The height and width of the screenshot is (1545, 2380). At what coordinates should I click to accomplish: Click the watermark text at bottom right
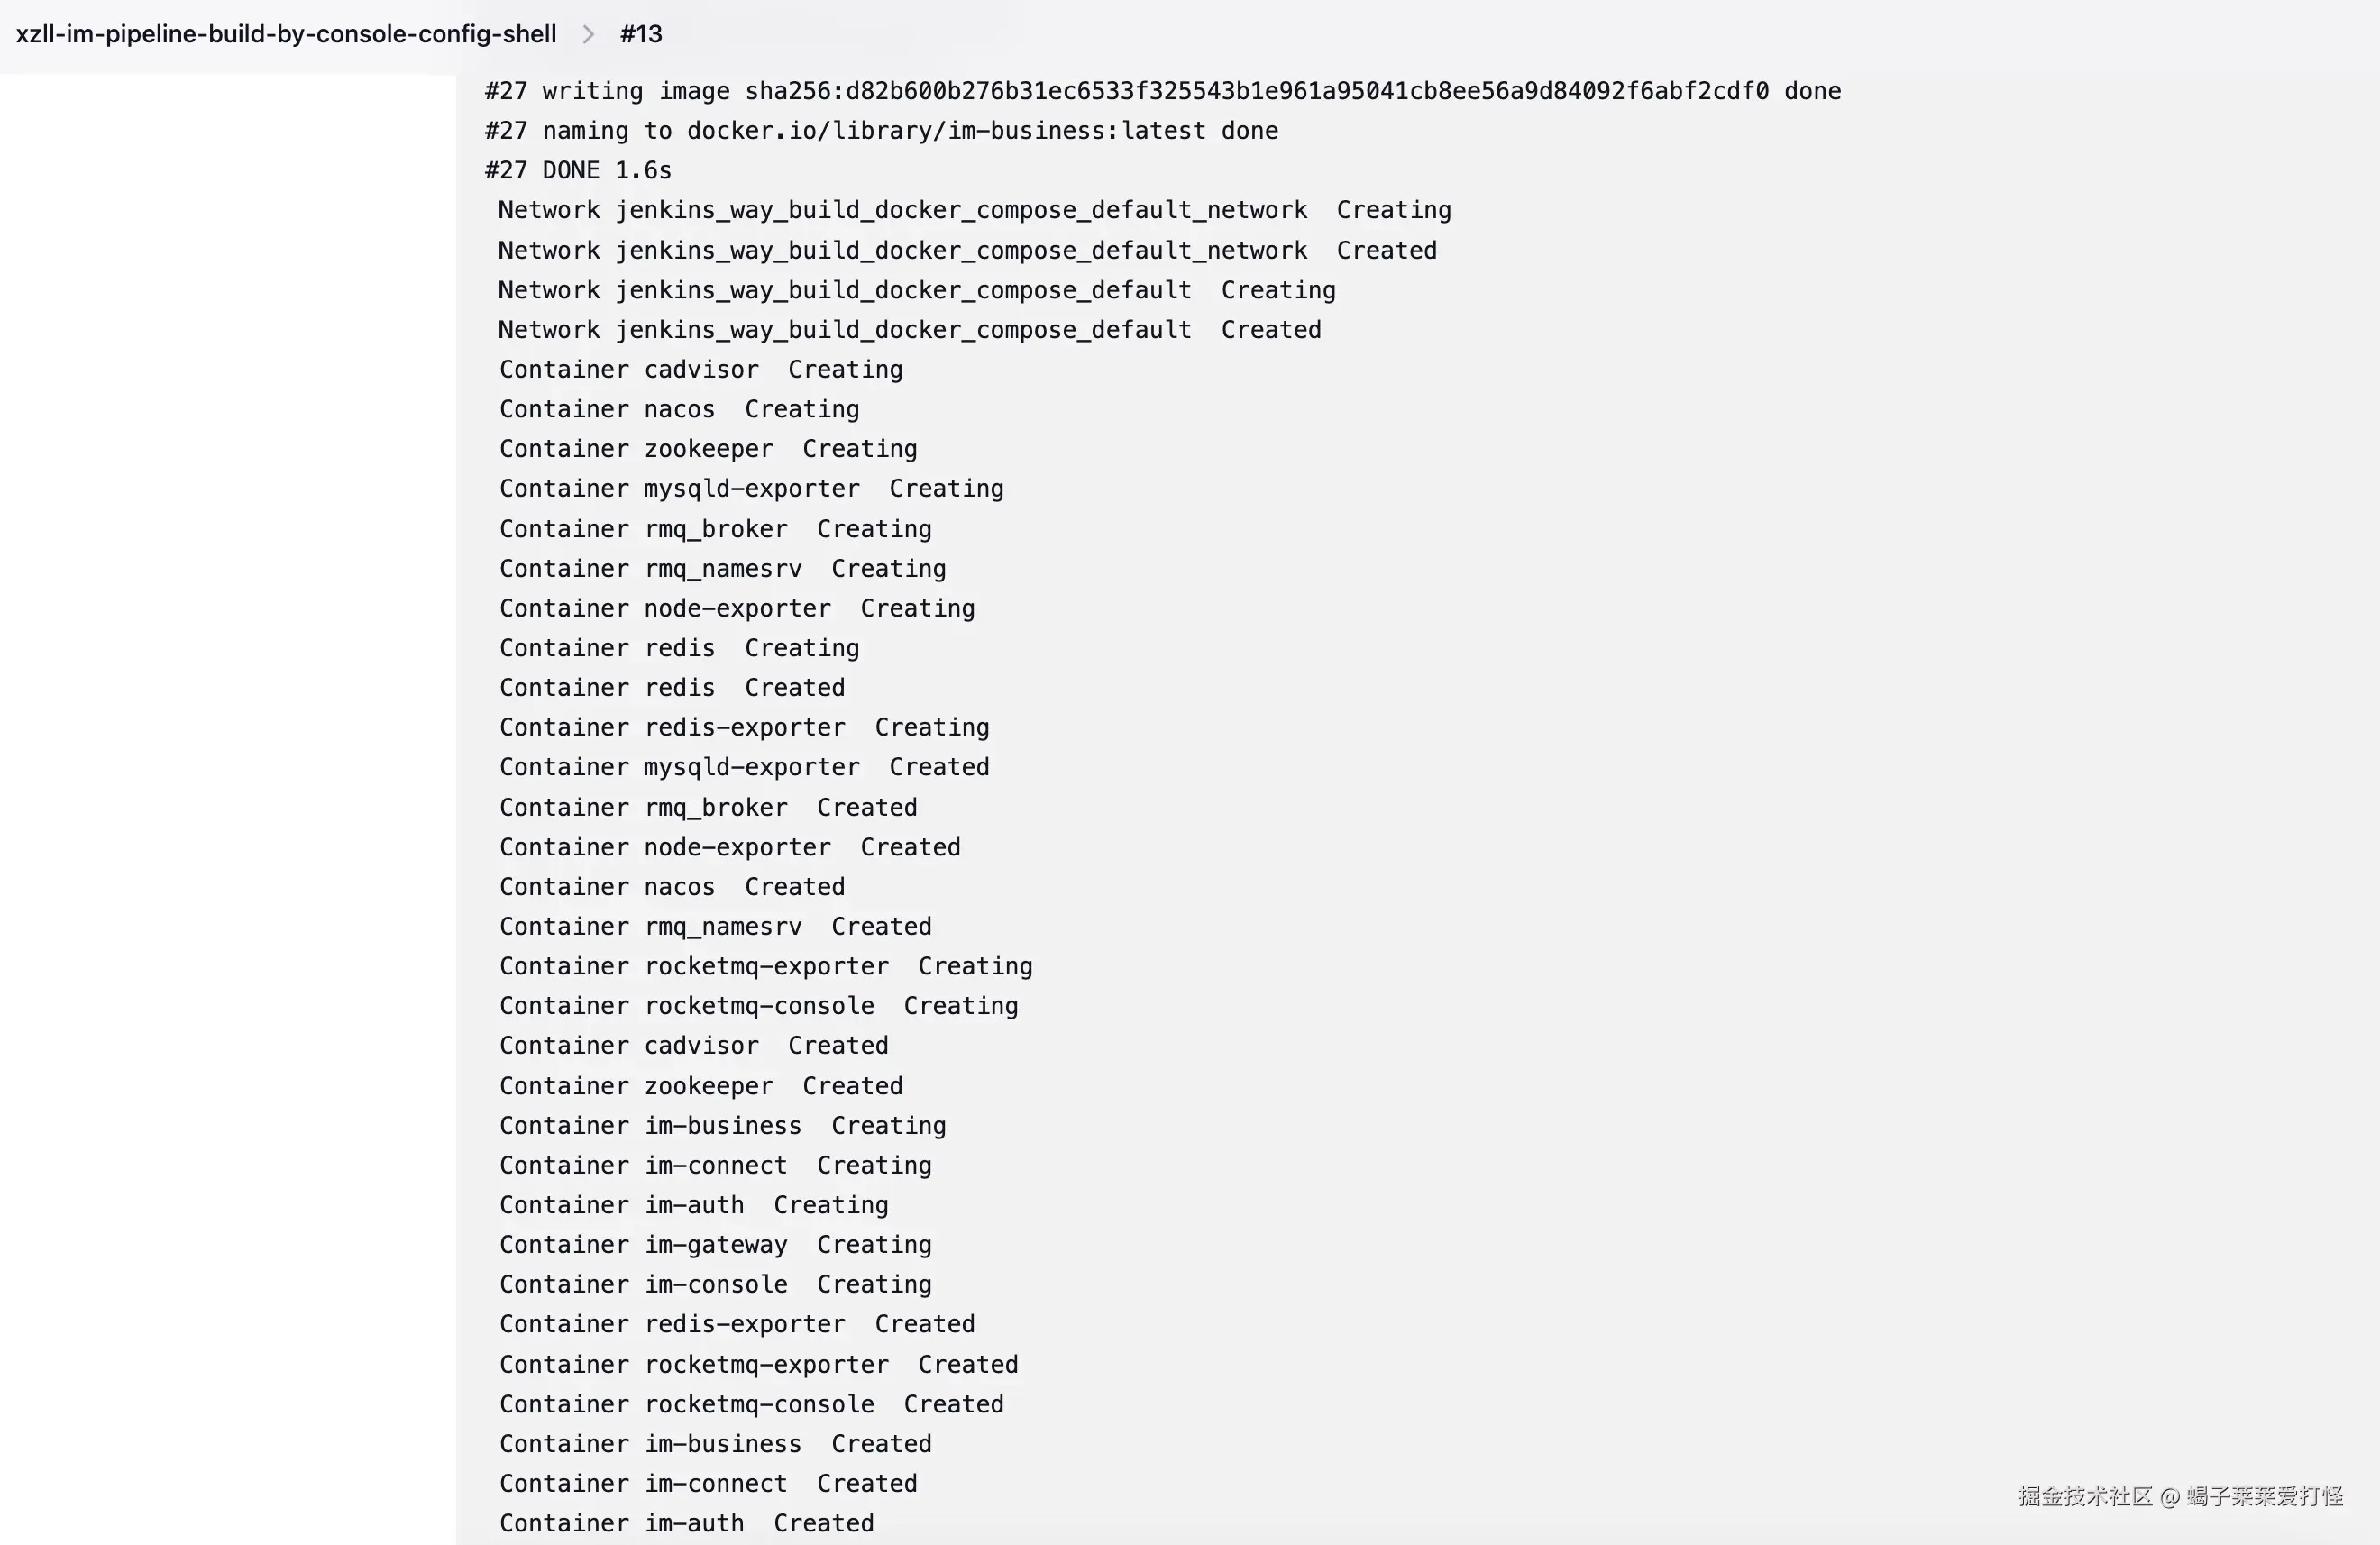pos(2180,1496)
